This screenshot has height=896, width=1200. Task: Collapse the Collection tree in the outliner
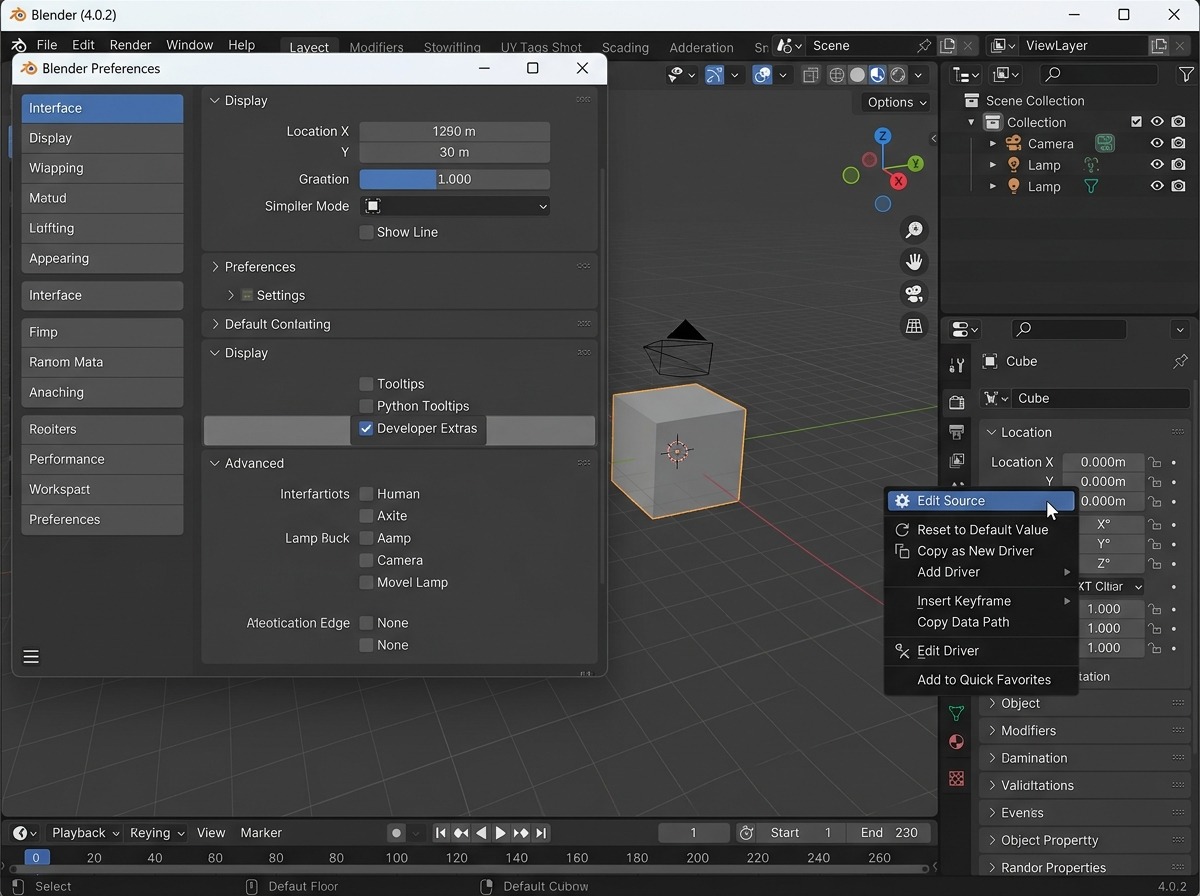point(971,123)
